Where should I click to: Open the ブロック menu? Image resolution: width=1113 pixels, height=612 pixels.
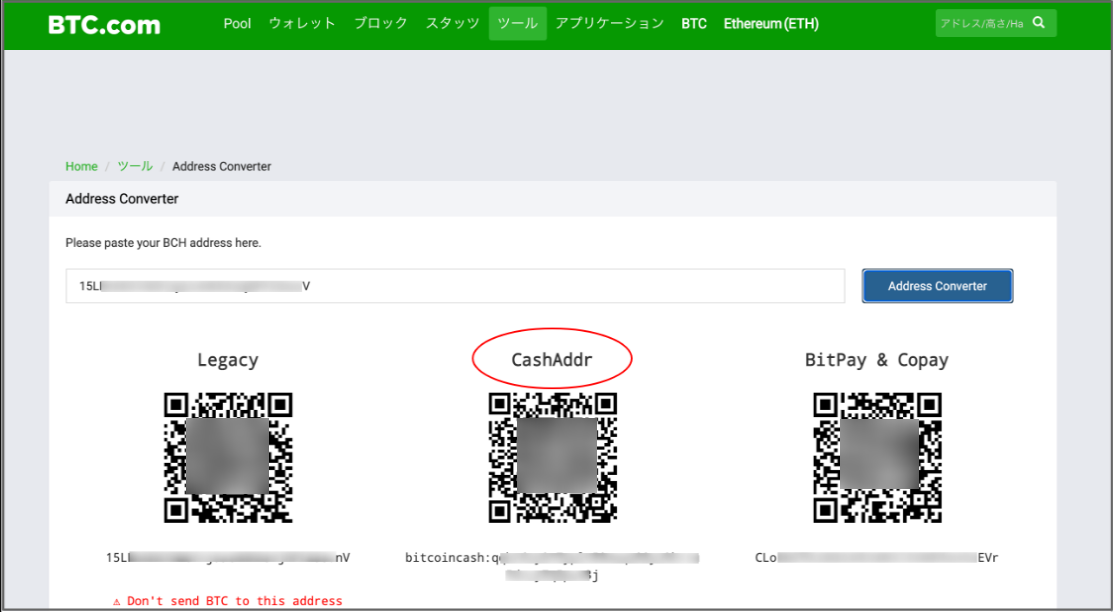380,23
